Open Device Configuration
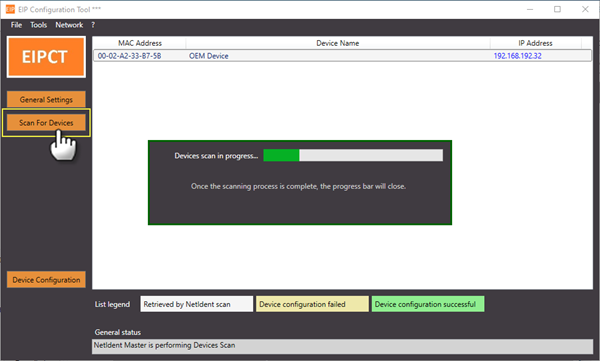This screenshot has width=600, height=361. pos(46,280)
